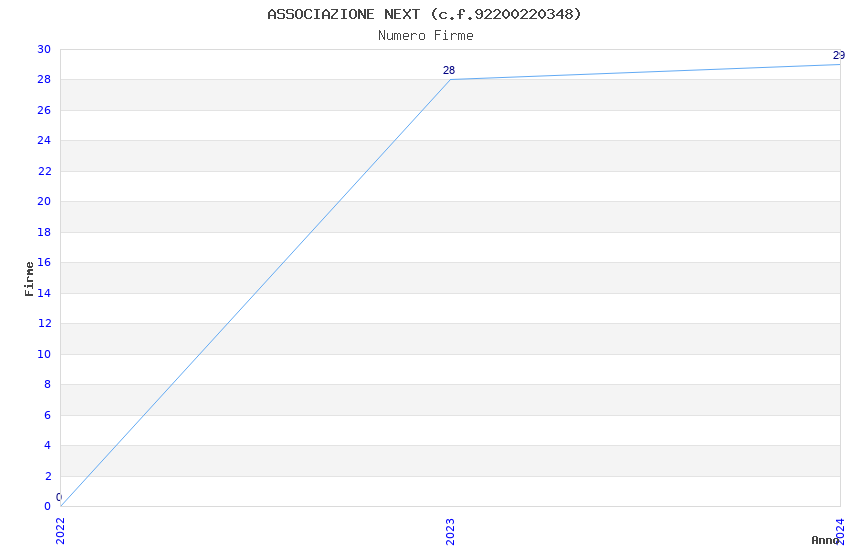This screenshot has width=850, height=550.
Task: Click y-axis tick value 10
Action: coord(44,354)
